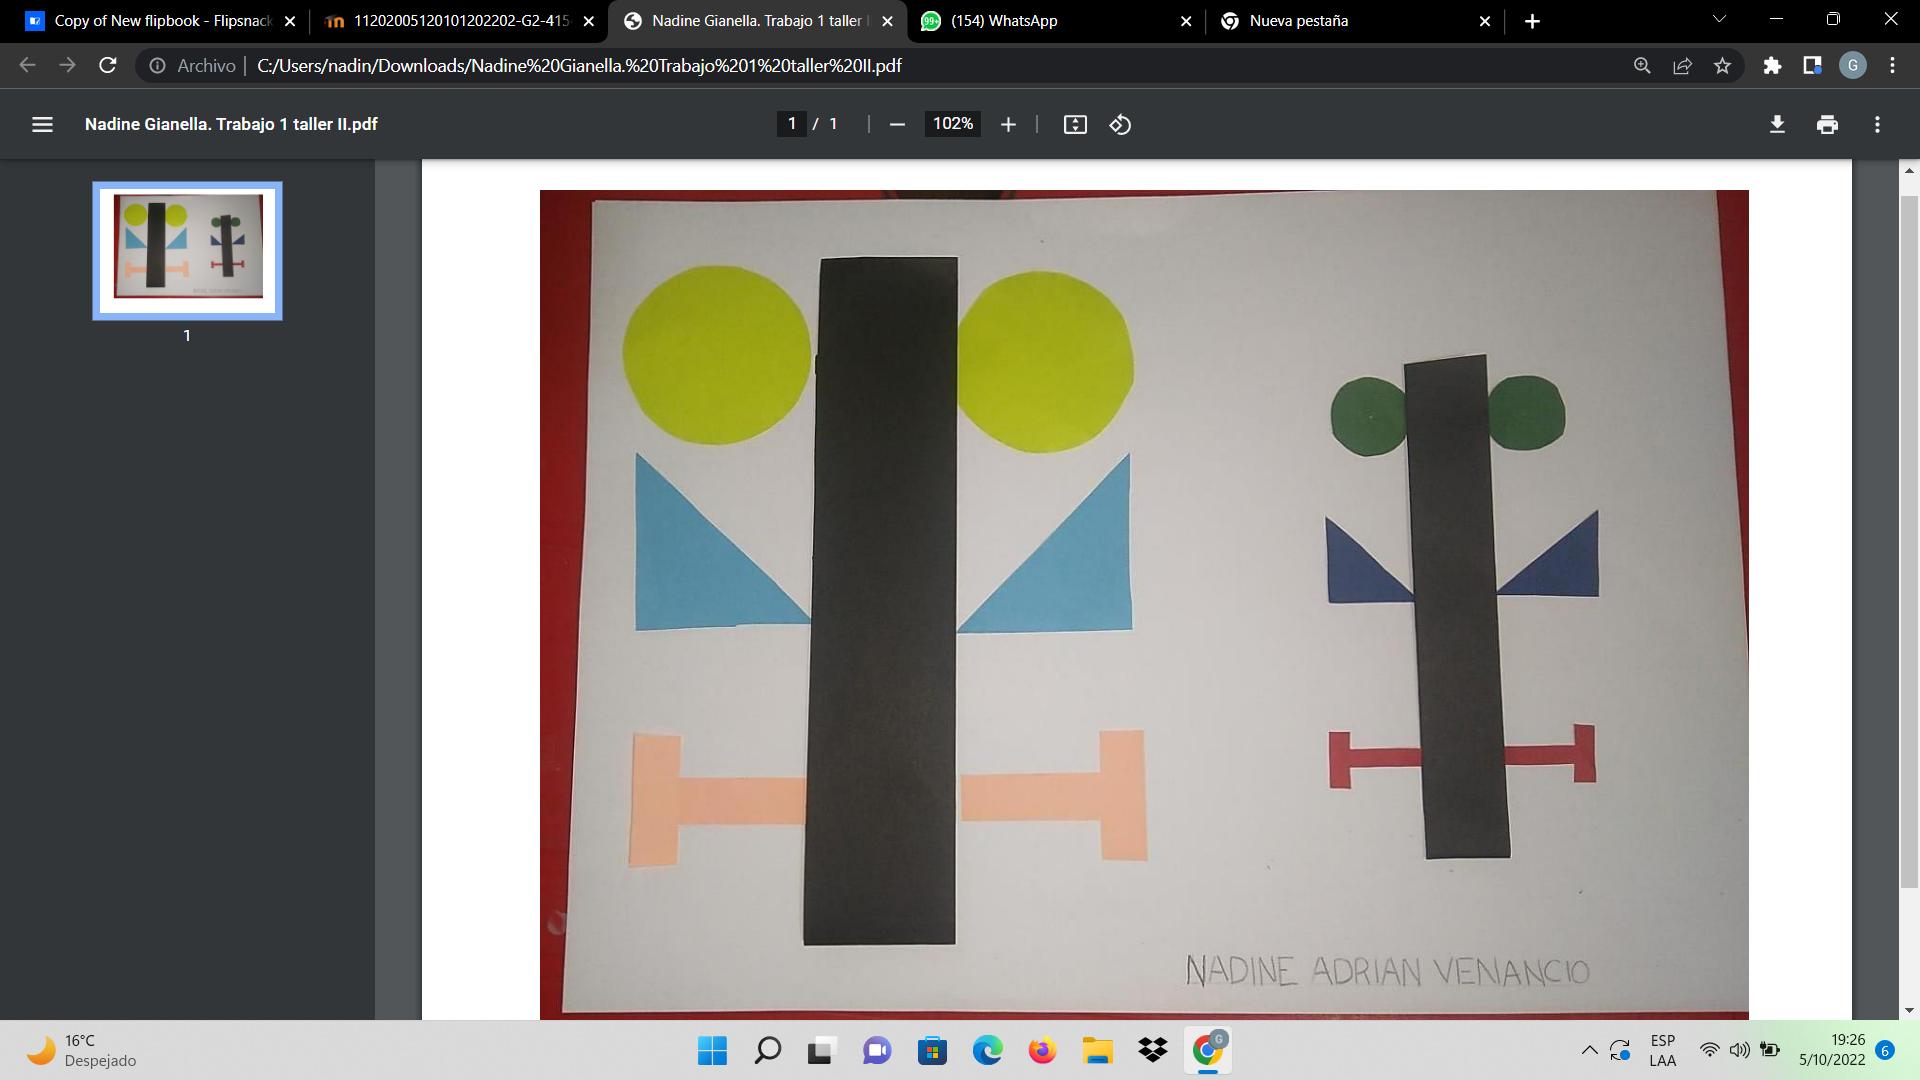Open the PDF viewer more actions menu
This screenshot has width=1920, height=1080.
pos(1877,124)
